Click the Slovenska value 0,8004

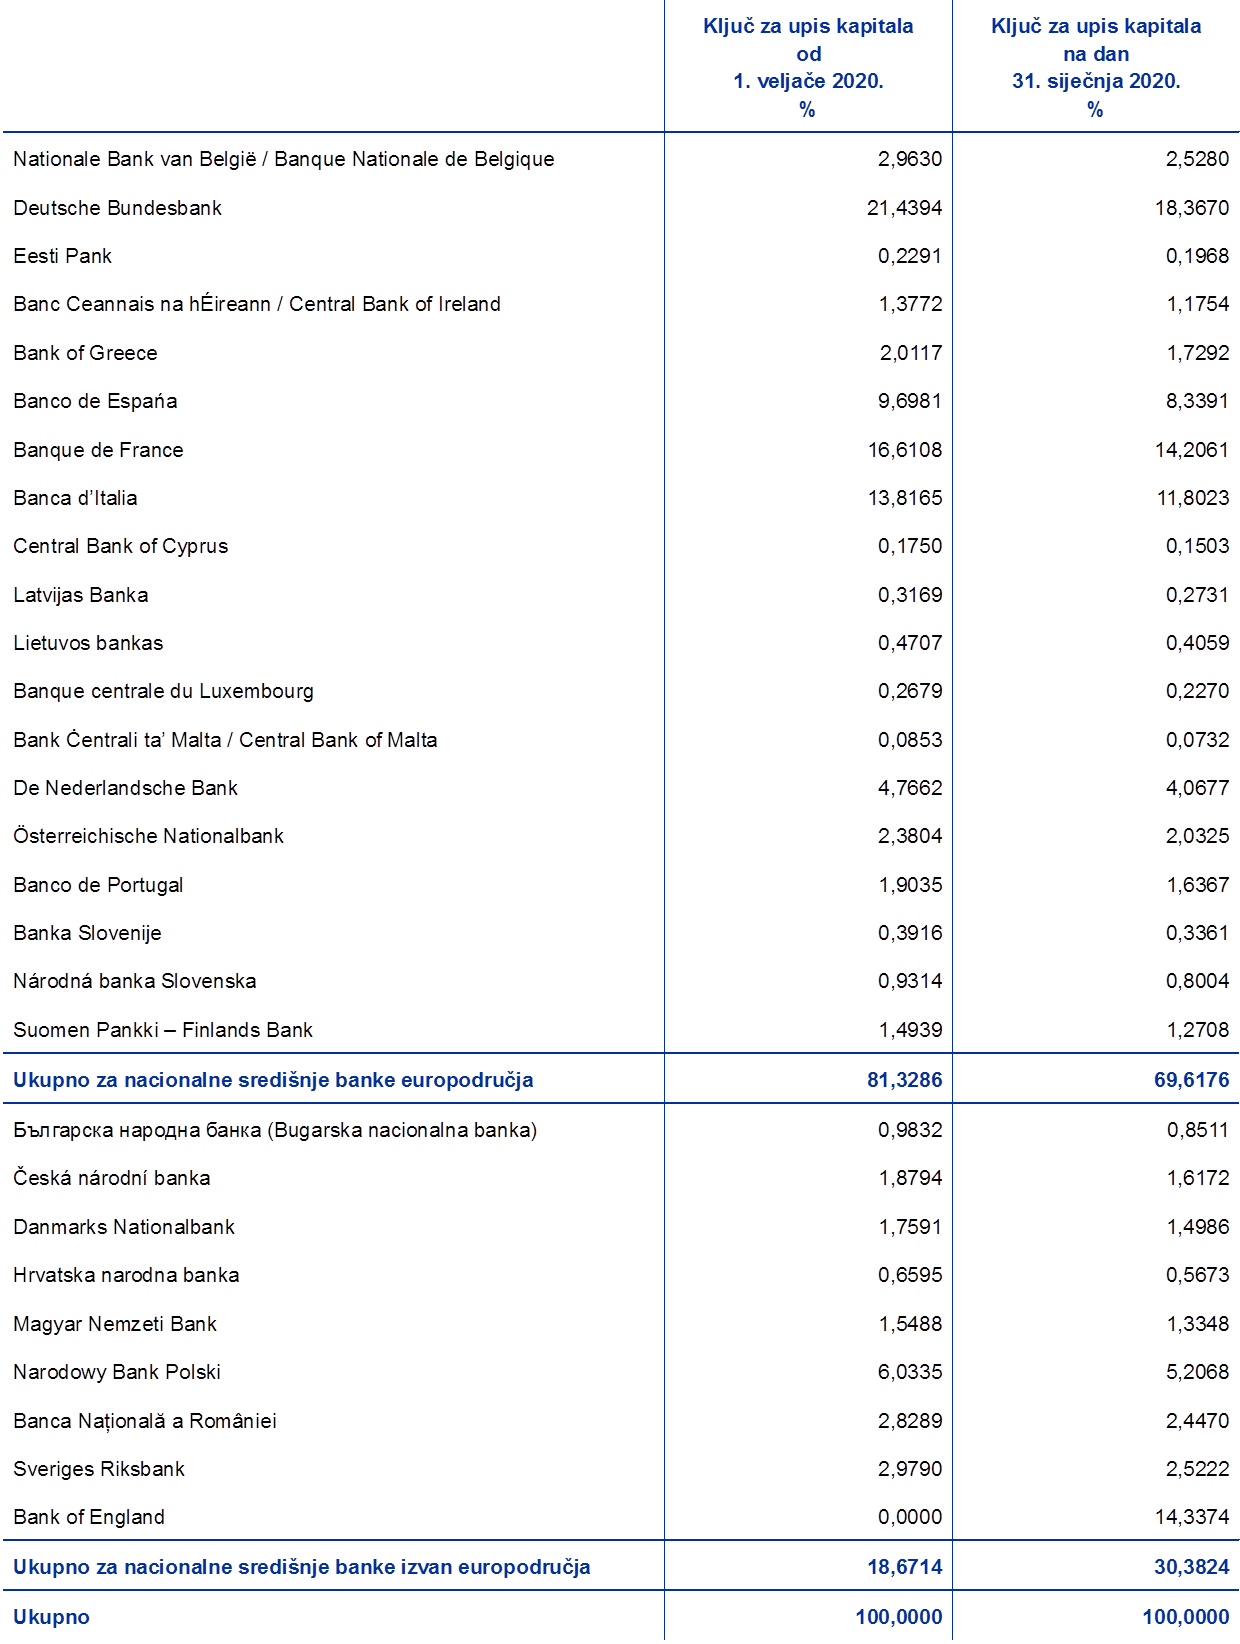(x=1197, y=981)
